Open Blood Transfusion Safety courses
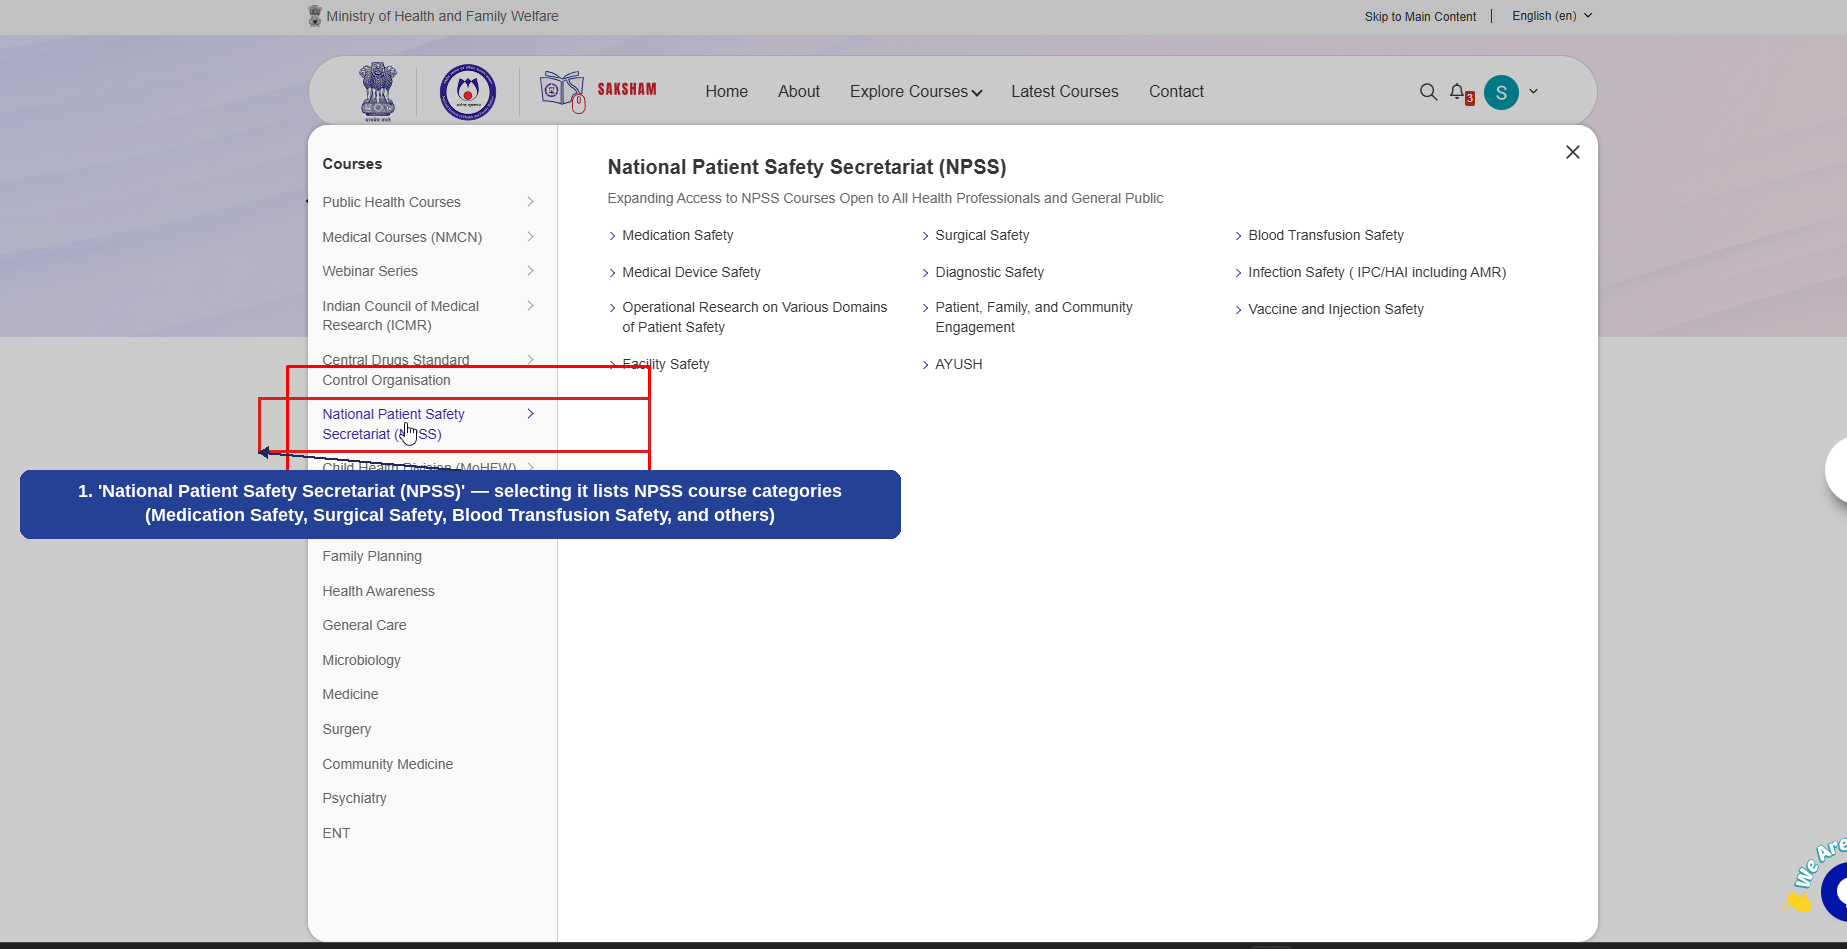1847x949 pixels. coord(1326,235)
